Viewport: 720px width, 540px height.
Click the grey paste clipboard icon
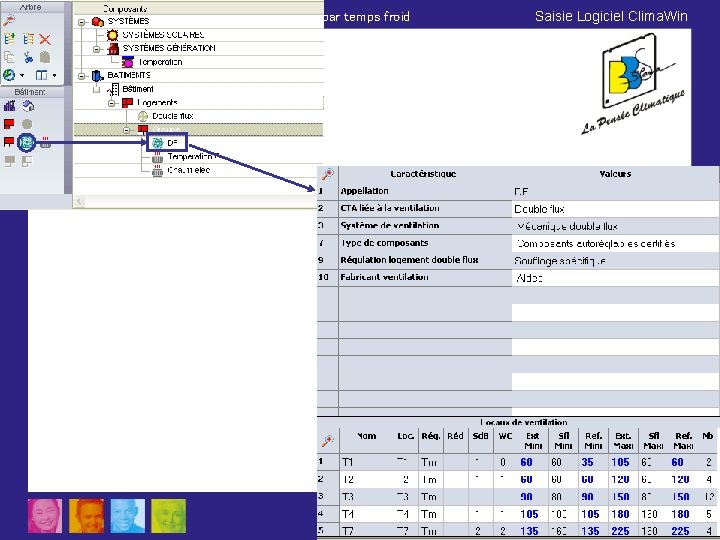click(45, 57)
